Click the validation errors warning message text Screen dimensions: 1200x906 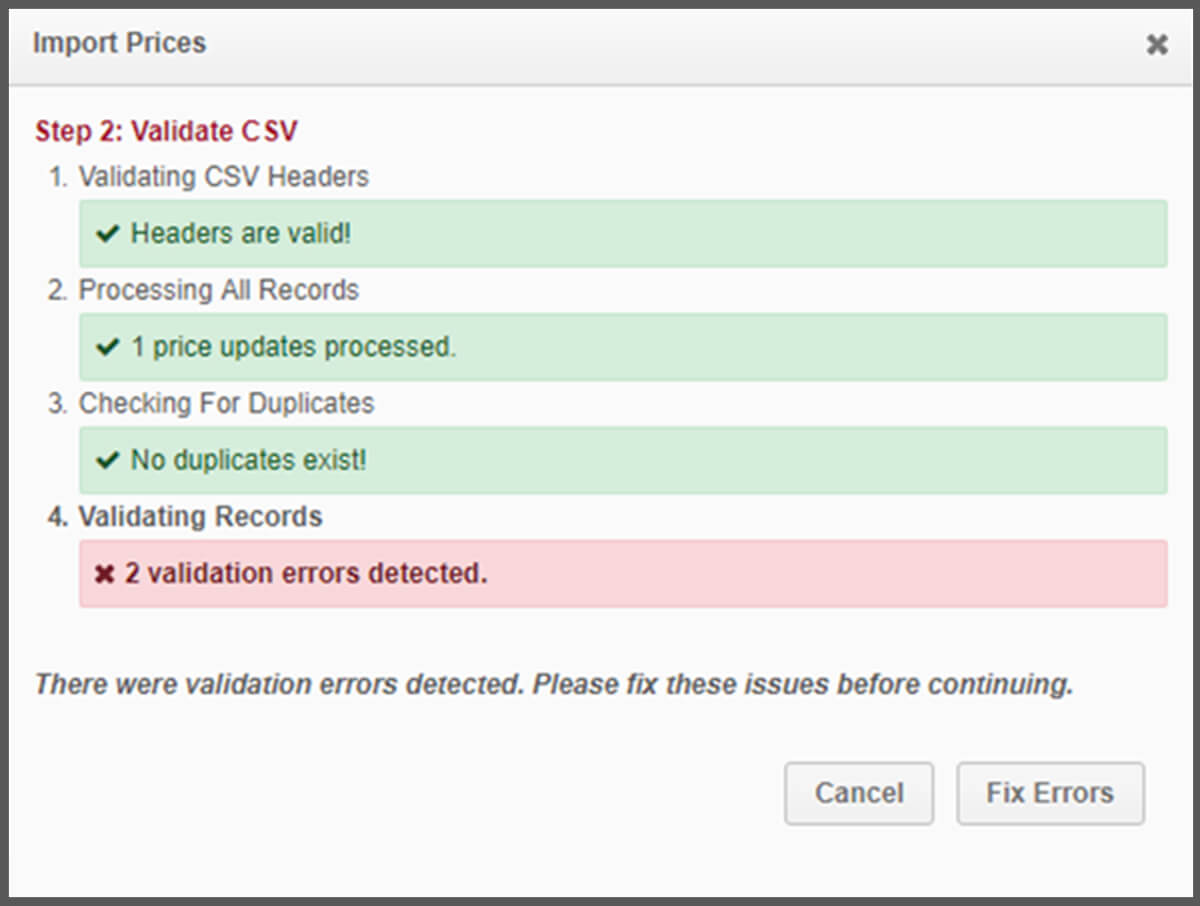[553, 684]
